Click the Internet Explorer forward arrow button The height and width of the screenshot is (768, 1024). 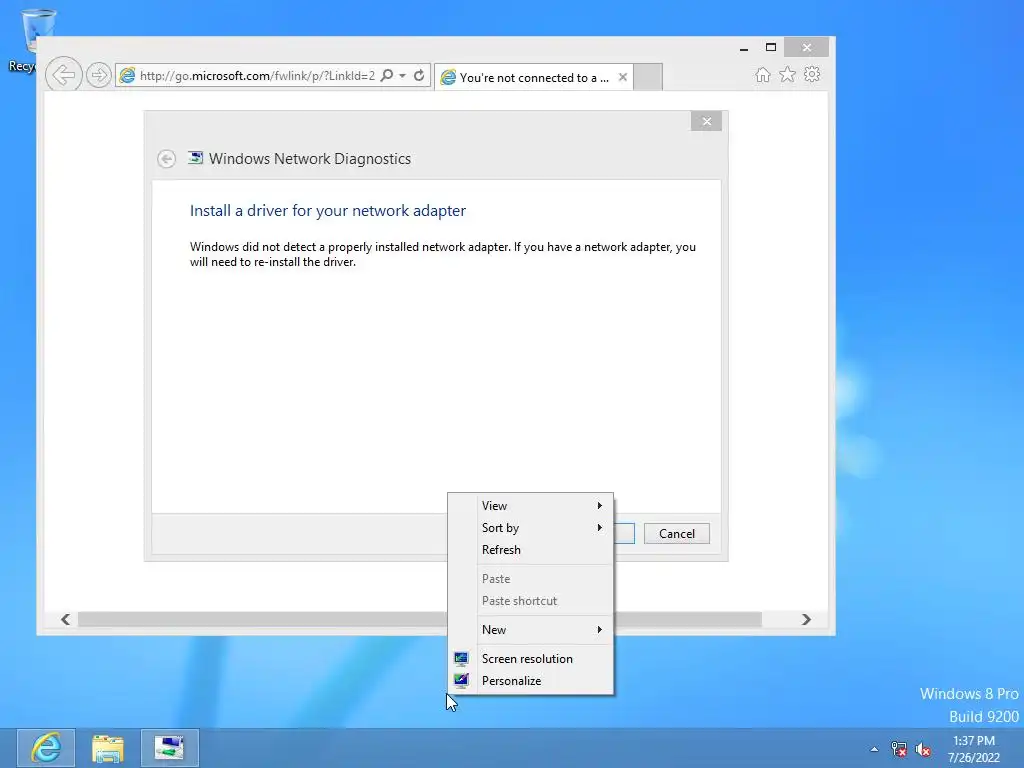[x=98, y=75]
